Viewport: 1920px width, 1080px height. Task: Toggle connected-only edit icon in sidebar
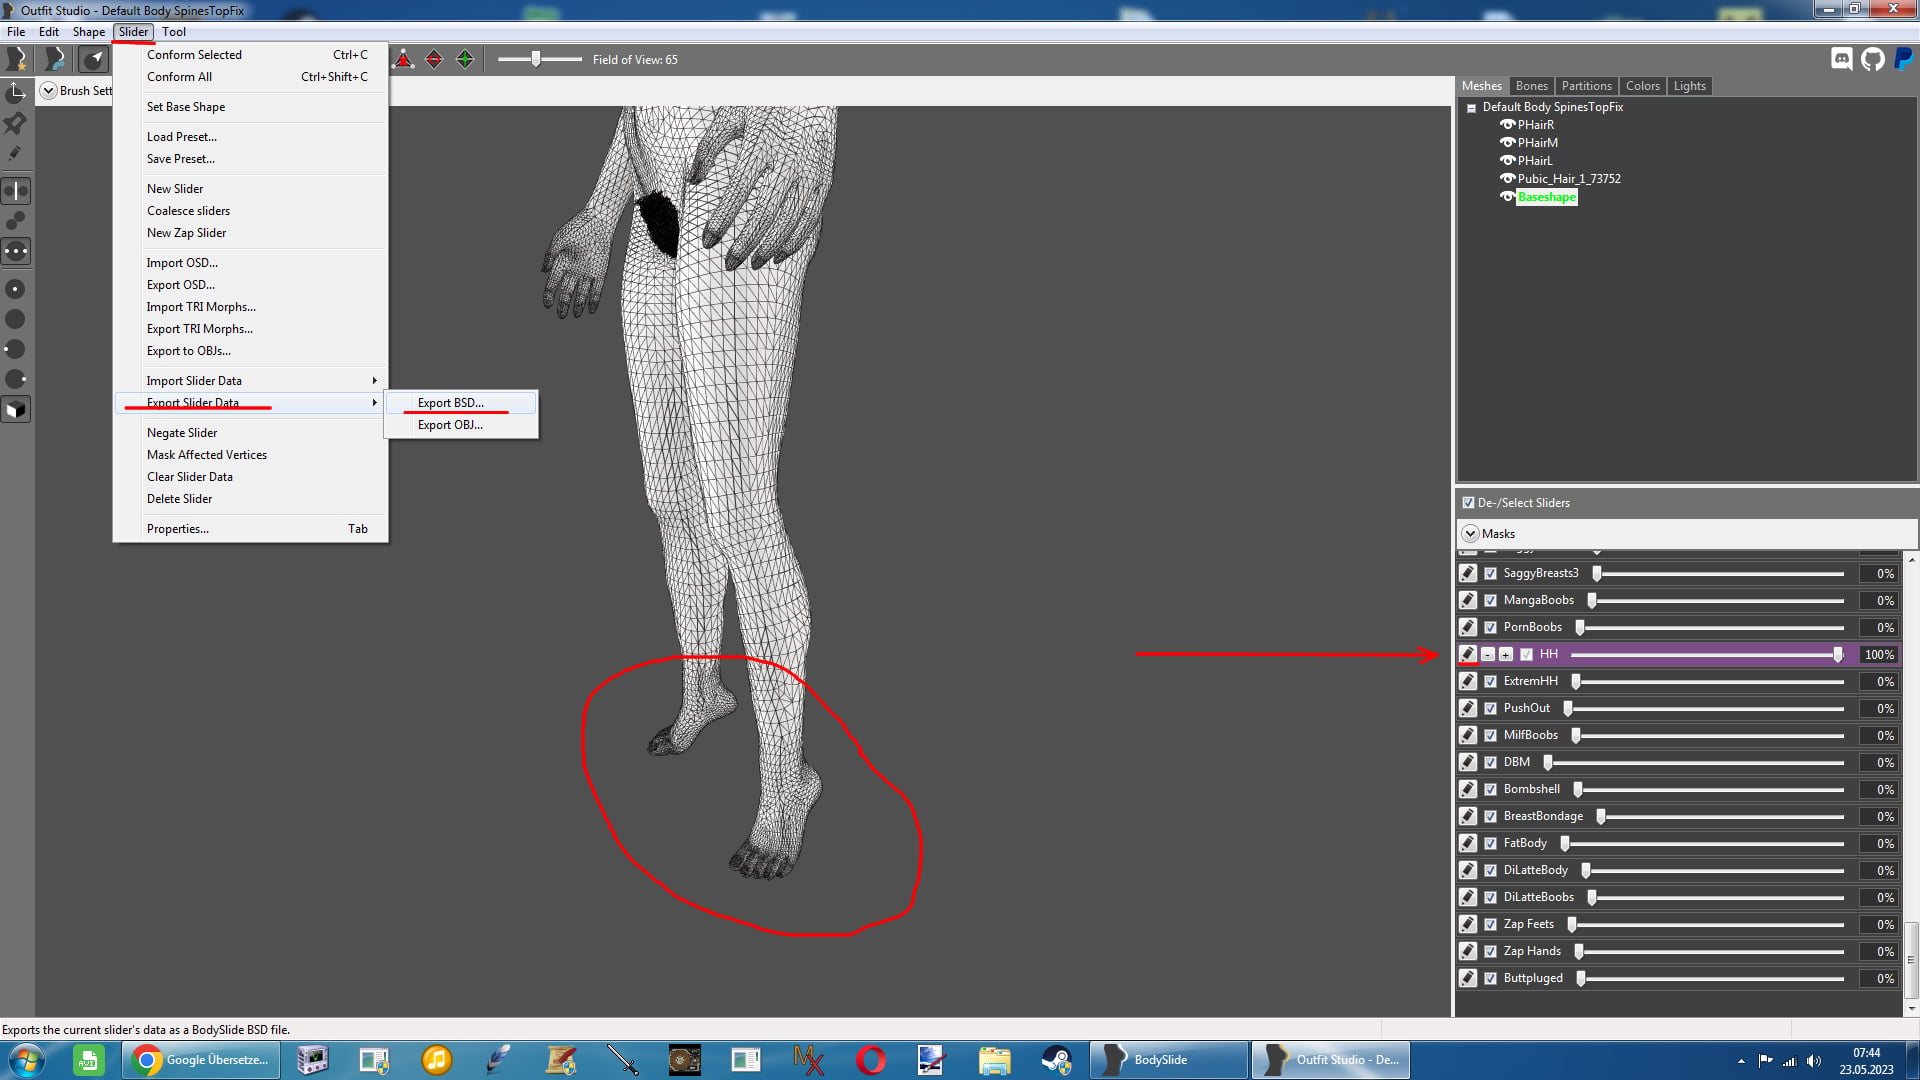(x=16, y=220)
